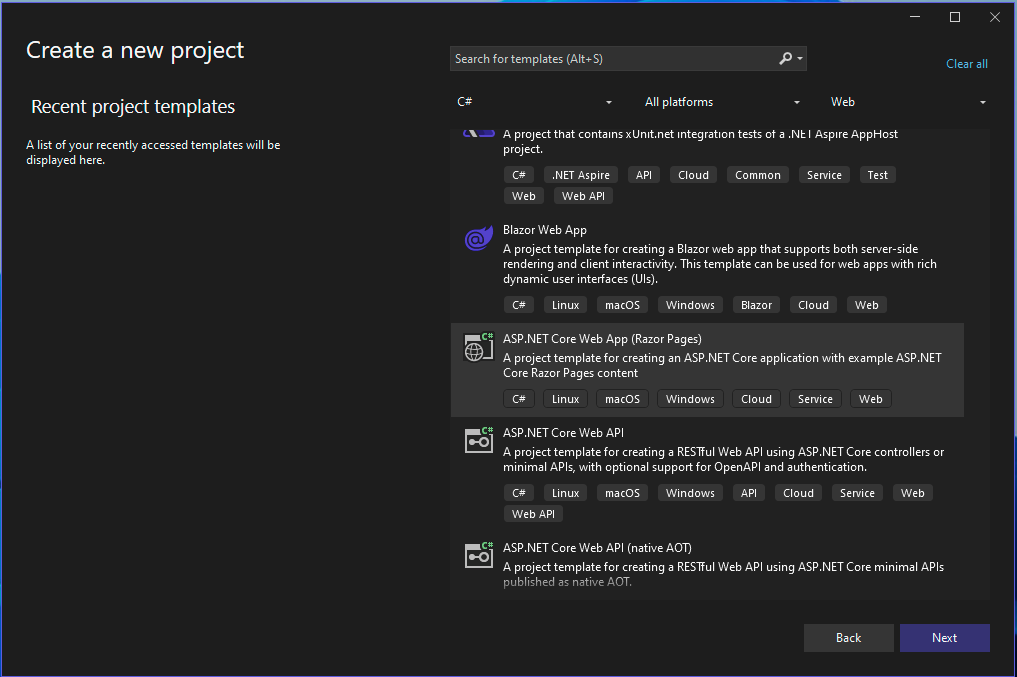1017x677 pixels.
Task: Click the Clear all link
Action: coord(966,64)
